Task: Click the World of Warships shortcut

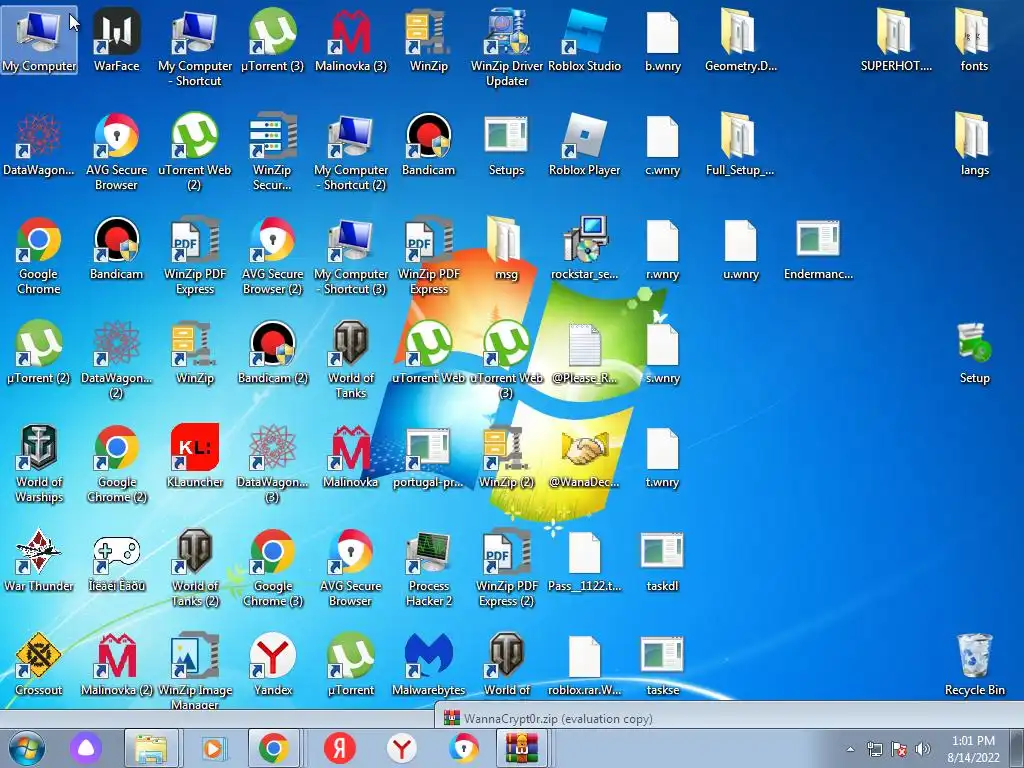Action: tap(39, 464)
